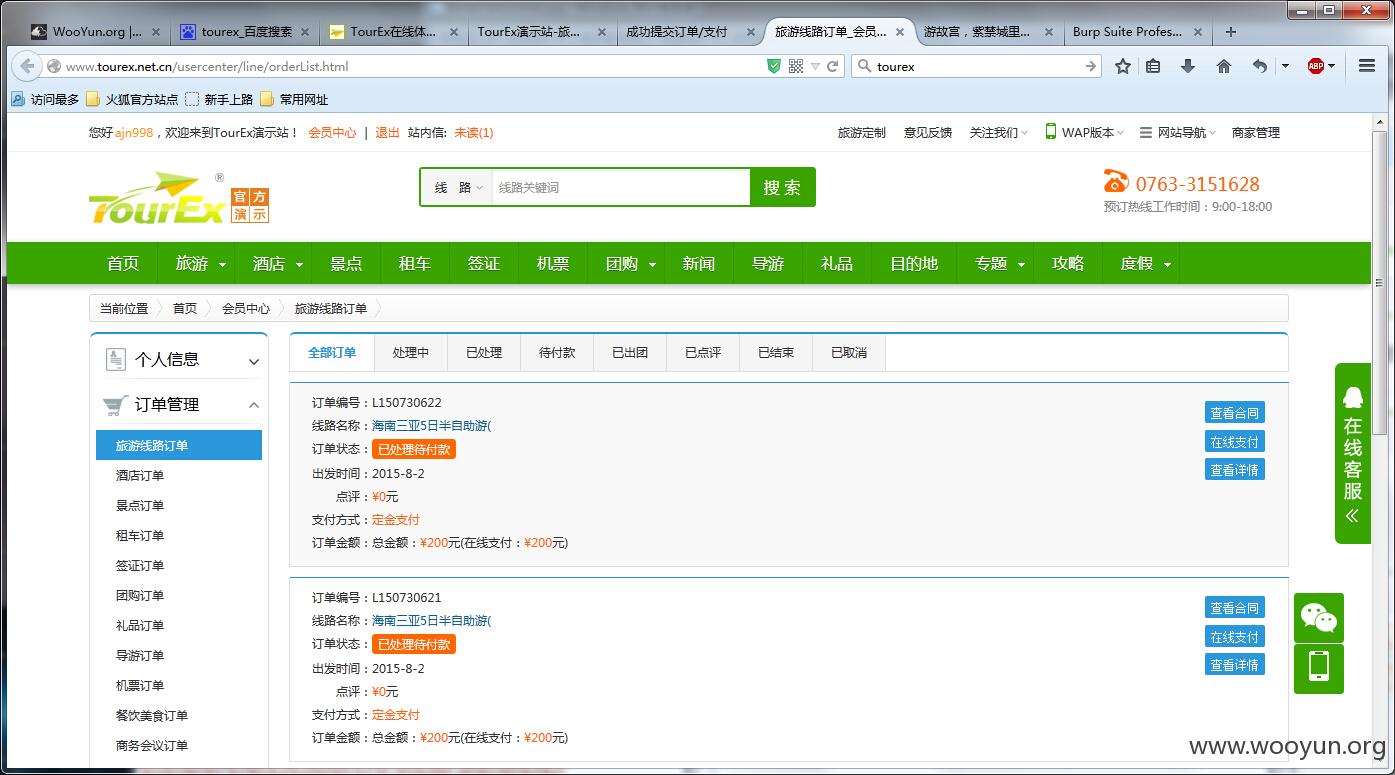Open 海南三亚5日半自助游 link in order L150730622

[432, 426]
